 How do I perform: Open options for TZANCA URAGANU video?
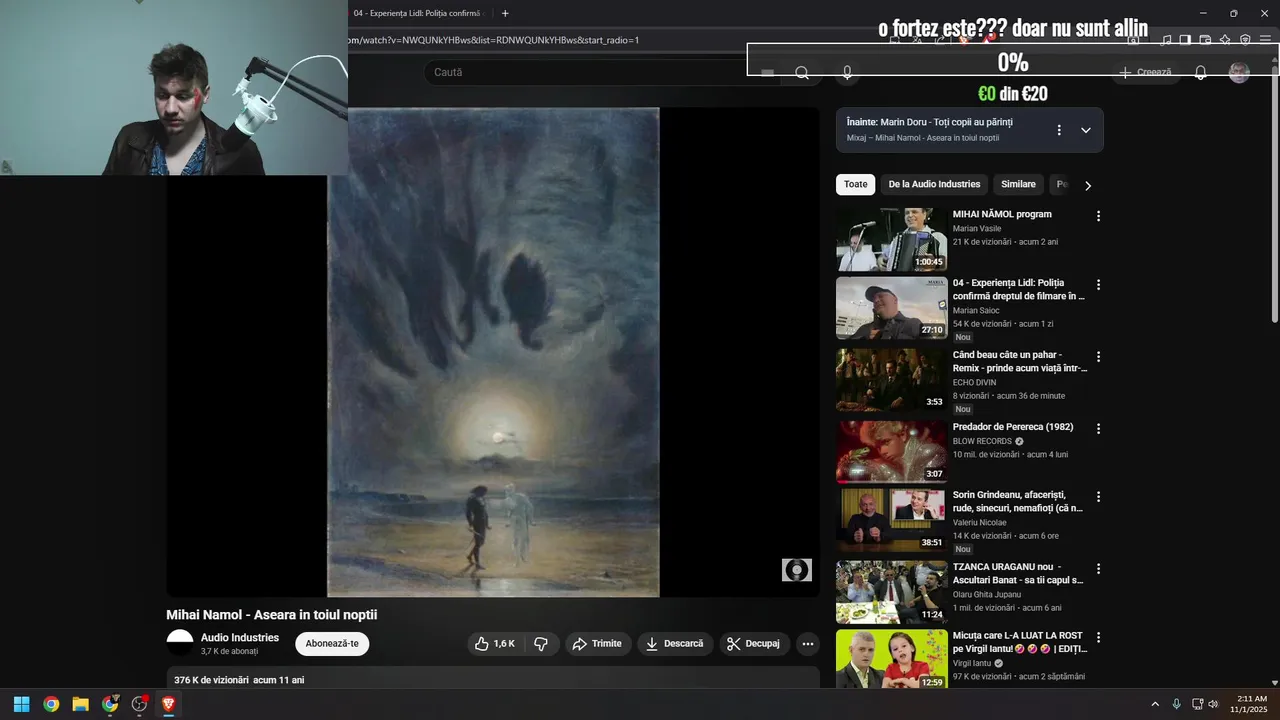pos(1098,568)
